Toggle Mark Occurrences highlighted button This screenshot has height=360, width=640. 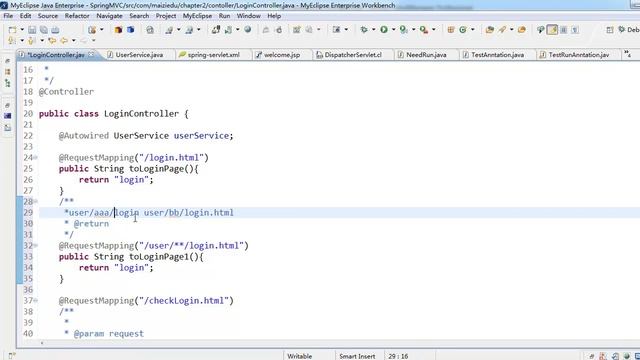click(x=552, y=30)
